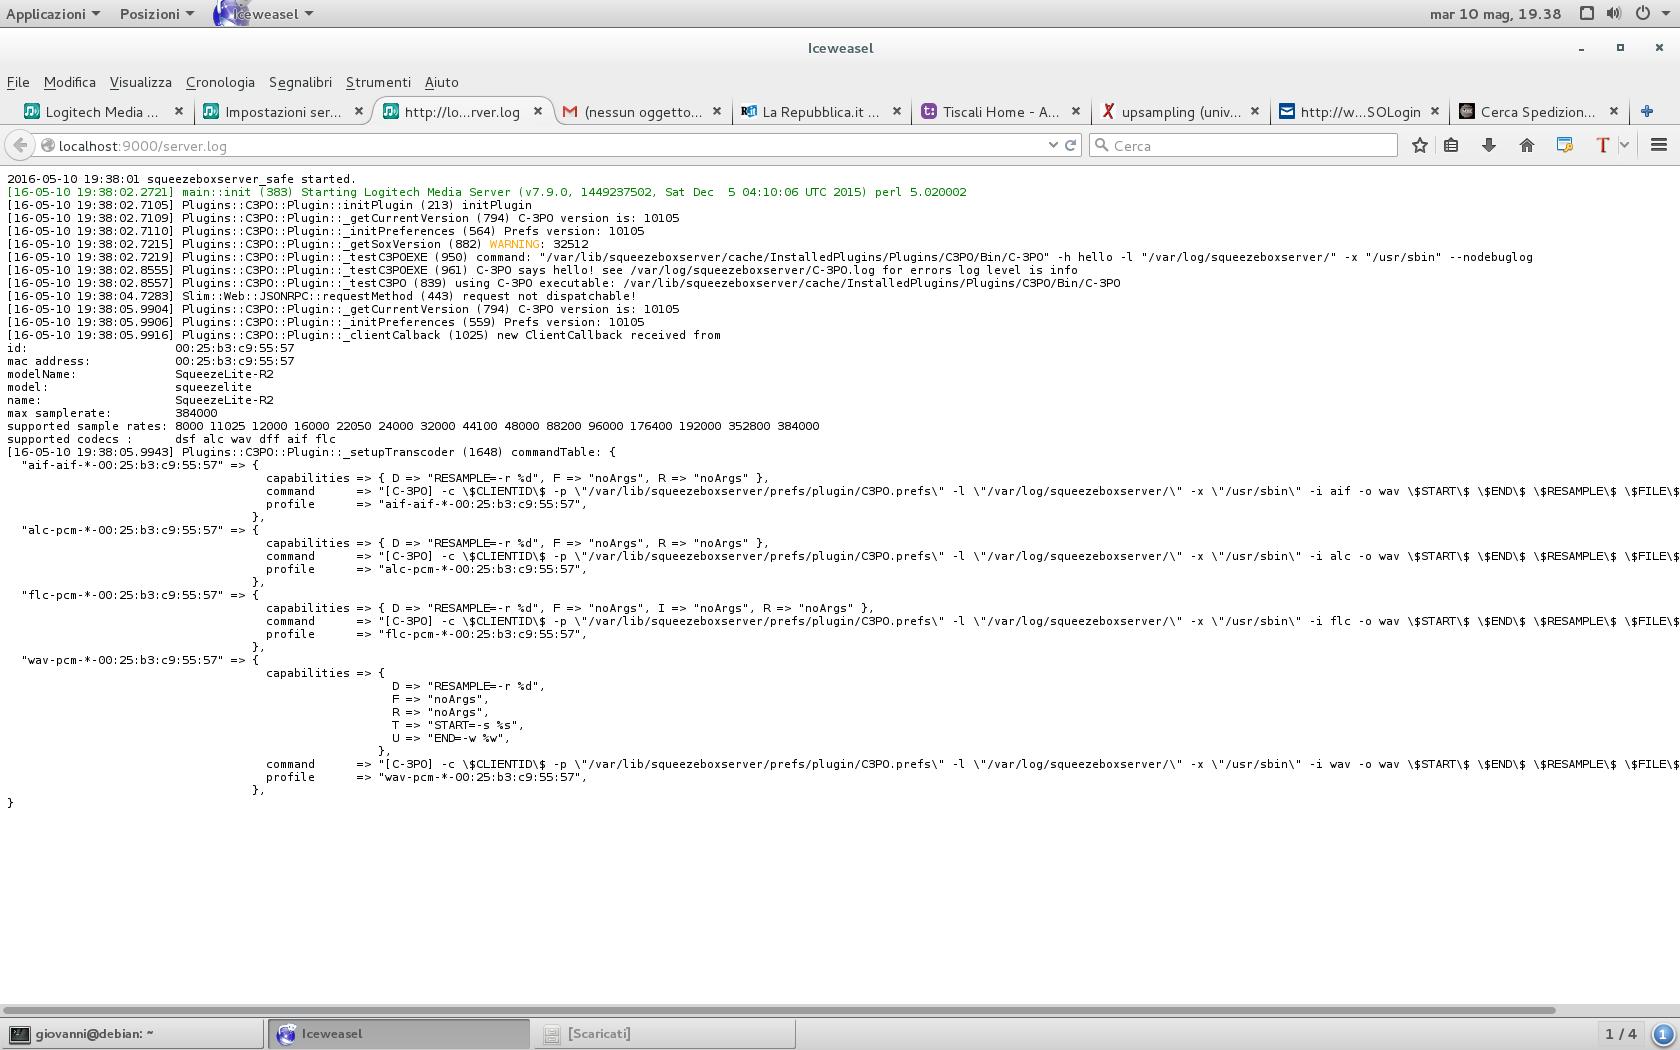Expand the dropdown next to the red T
Screen dimensions: 1680x1050
tap(1624, 146)
